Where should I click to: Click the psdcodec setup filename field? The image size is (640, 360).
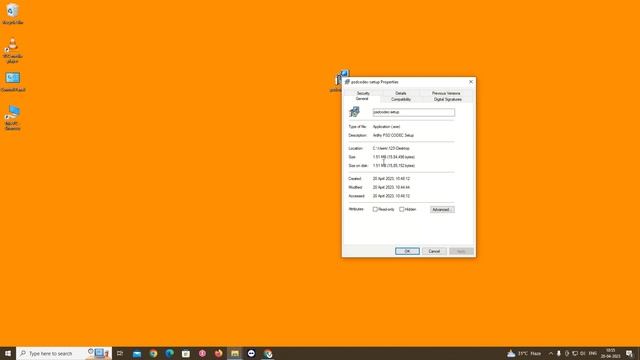coord(413,112)
